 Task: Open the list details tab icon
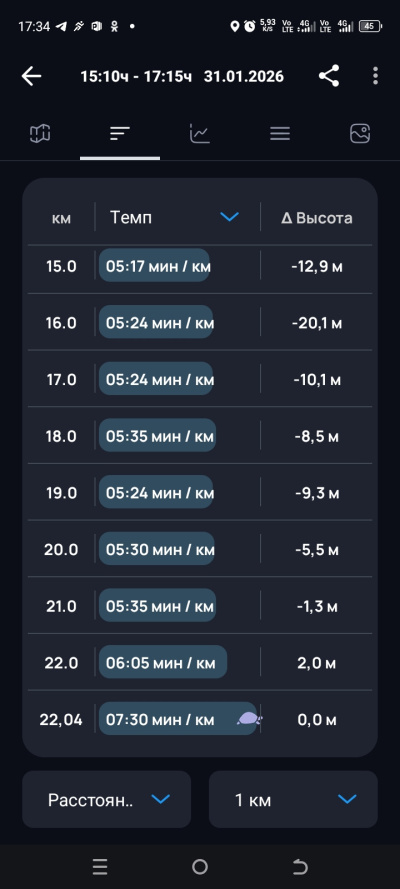(280, 134)
